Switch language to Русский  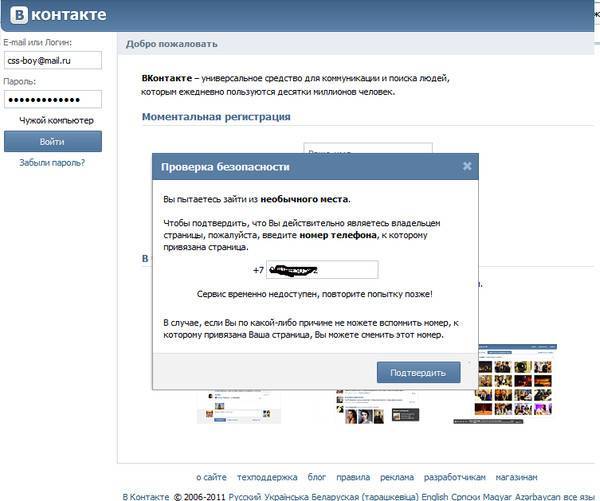click(245, 497)
